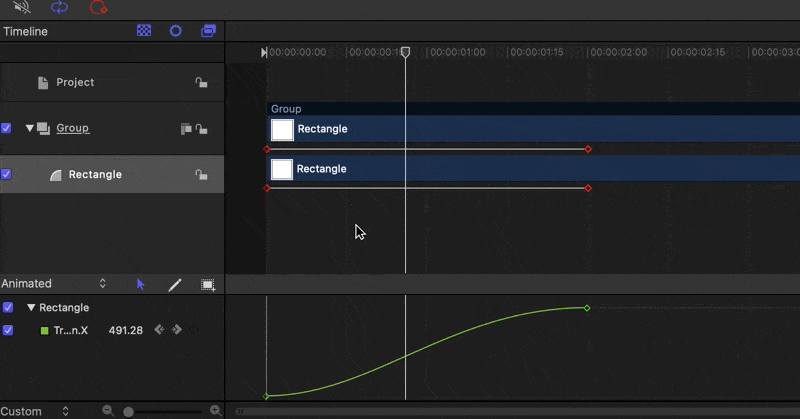Screen dimensions: 800x419
Task: Click the zoom in magnifier icon
Action: coord(215,410)
